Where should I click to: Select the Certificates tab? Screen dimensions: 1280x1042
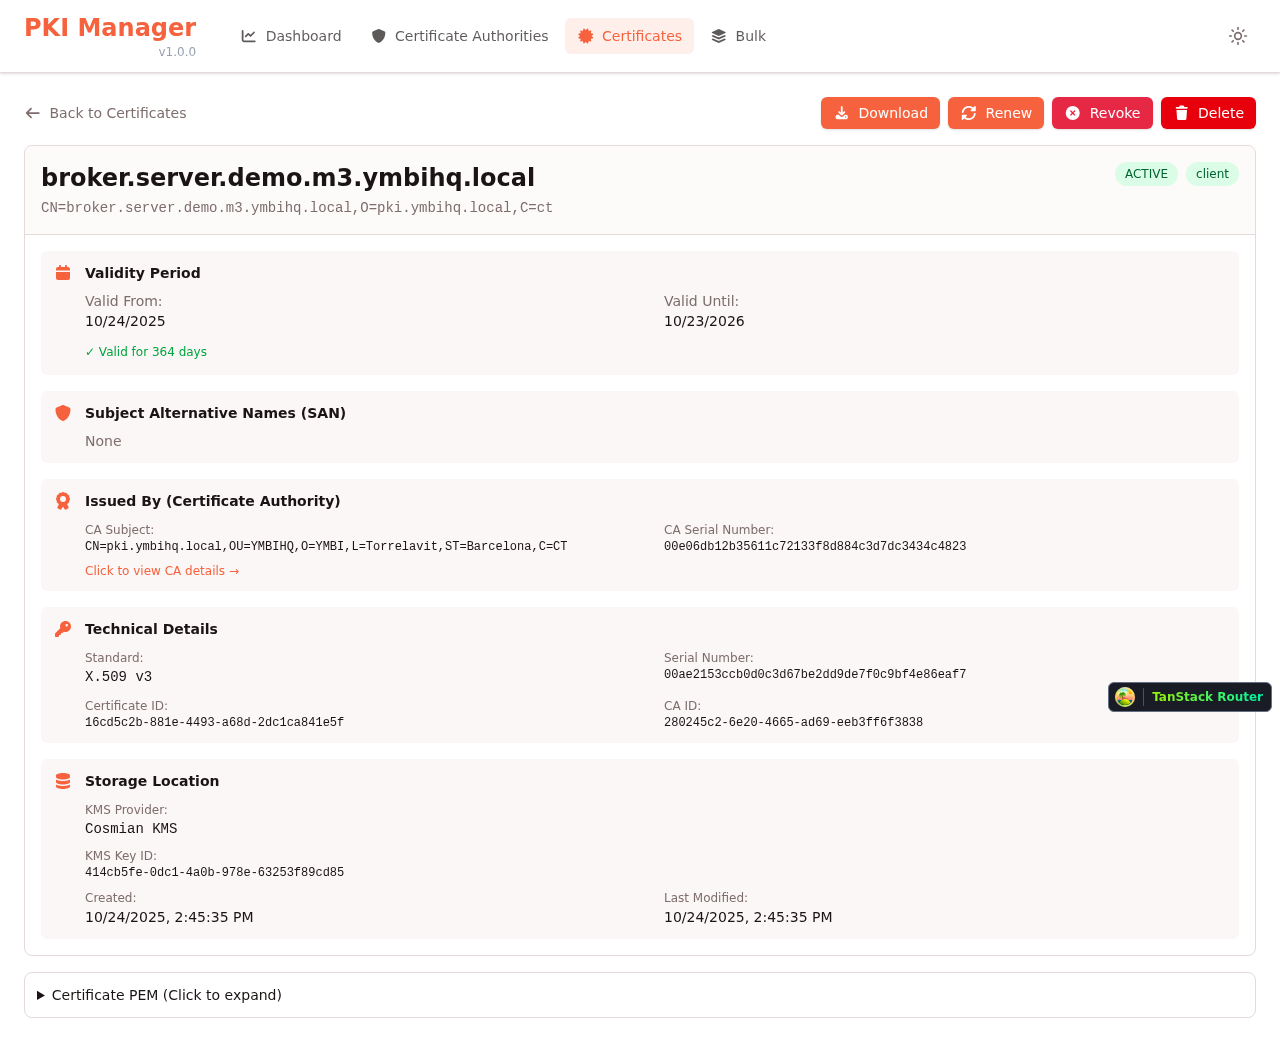(x=629, y=36)
